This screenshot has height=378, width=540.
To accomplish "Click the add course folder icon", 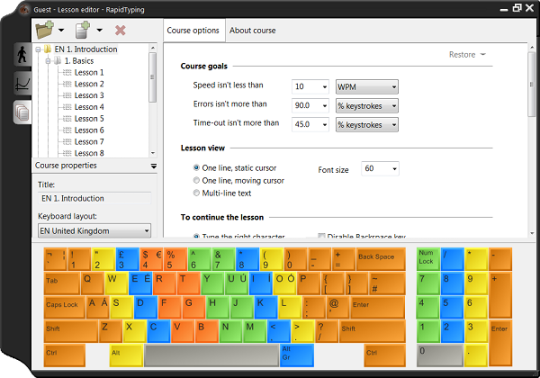I will tap(45, 30).
